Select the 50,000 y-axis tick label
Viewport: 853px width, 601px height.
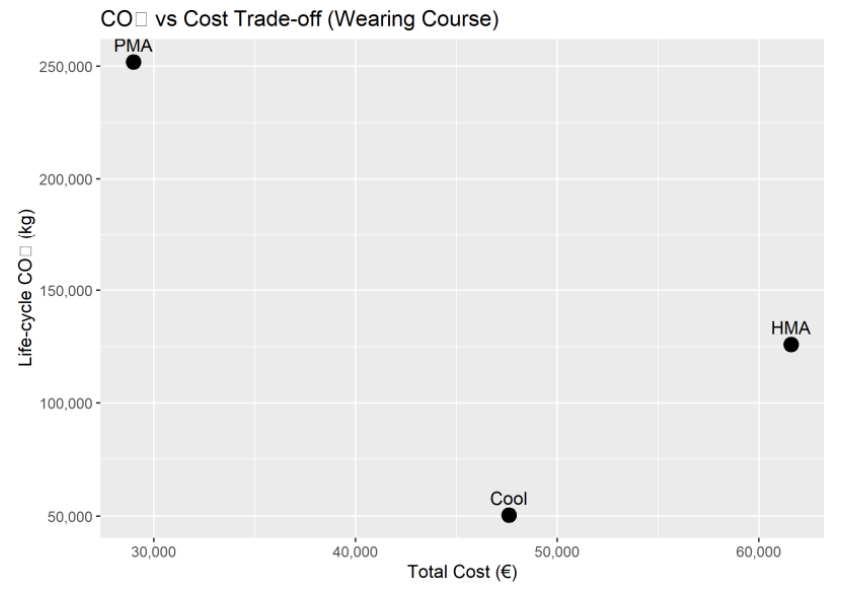[x=70, y=517]
